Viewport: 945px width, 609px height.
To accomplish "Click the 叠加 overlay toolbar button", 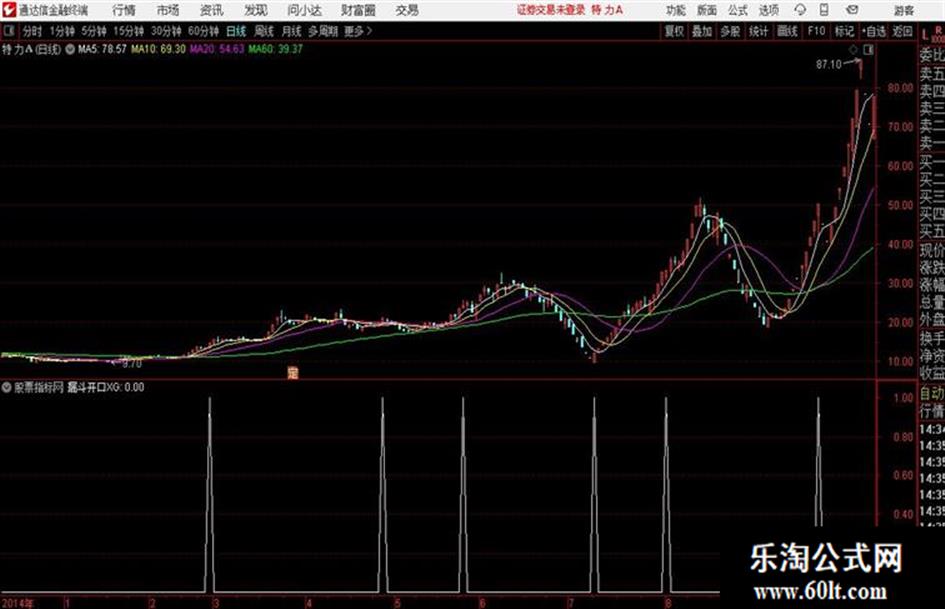I will click(x=702, y=31).
